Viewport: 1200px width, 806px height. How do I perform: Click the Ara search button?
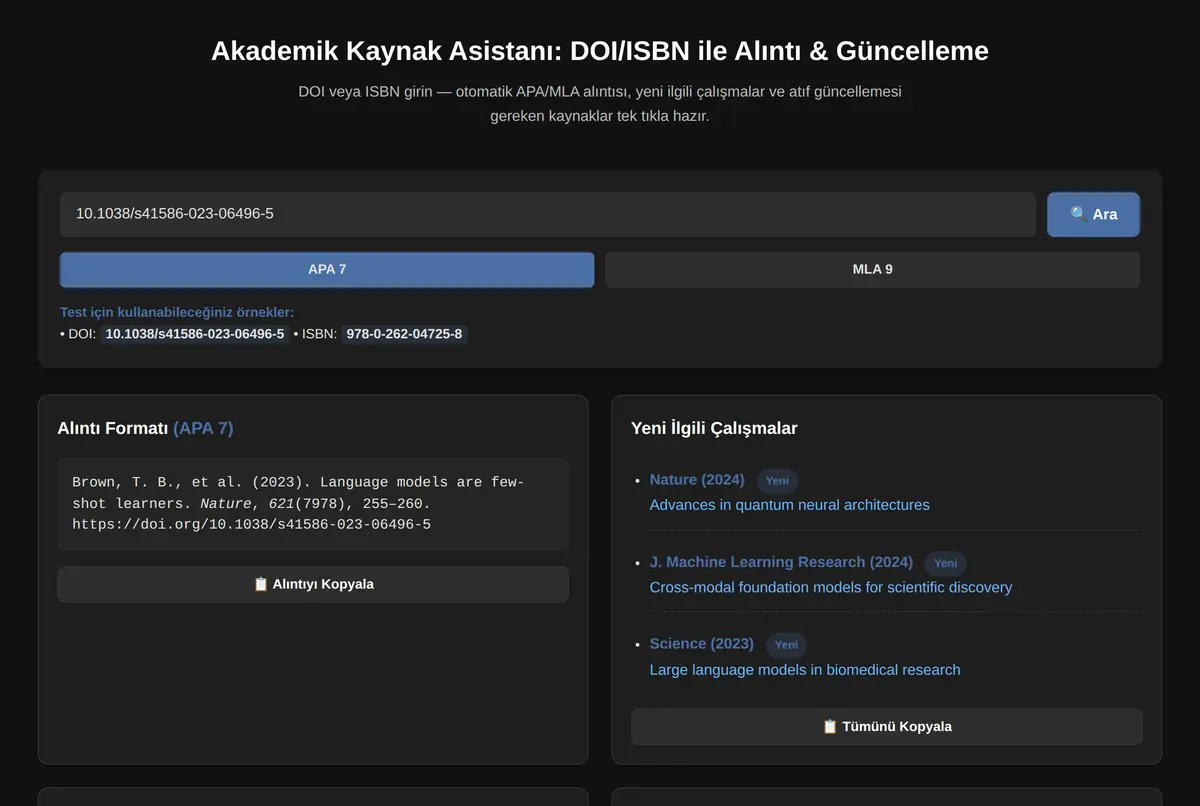coord(1093,214)
